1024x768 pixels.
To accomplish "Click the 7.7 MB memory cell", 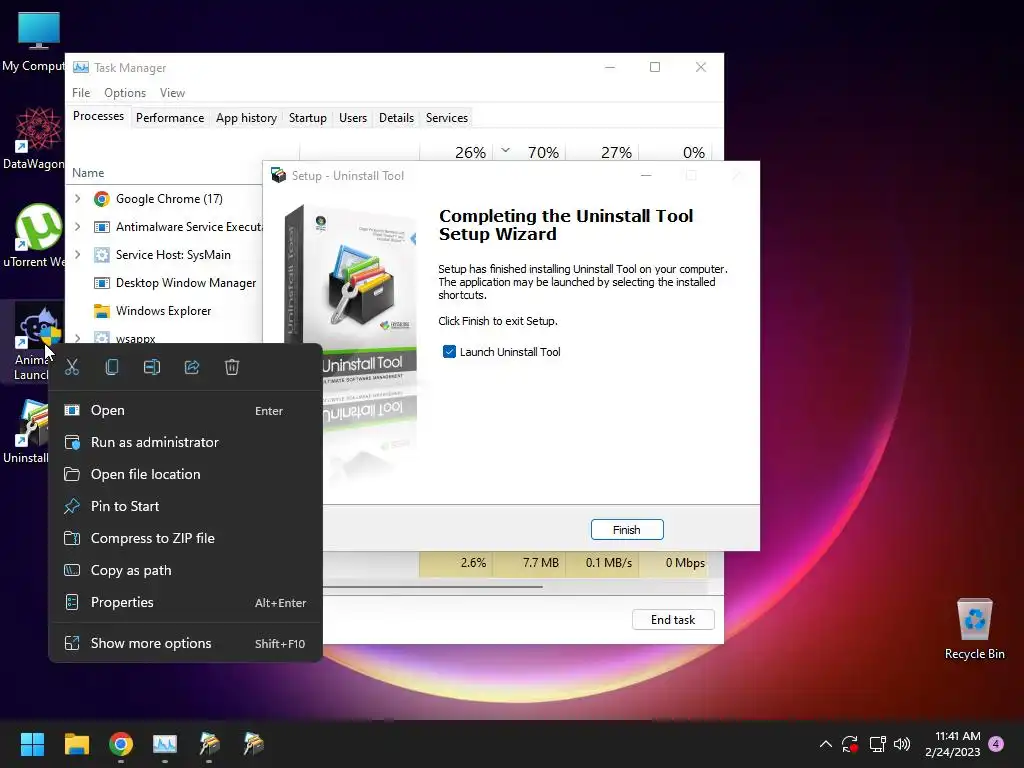I will click(530, 563).
